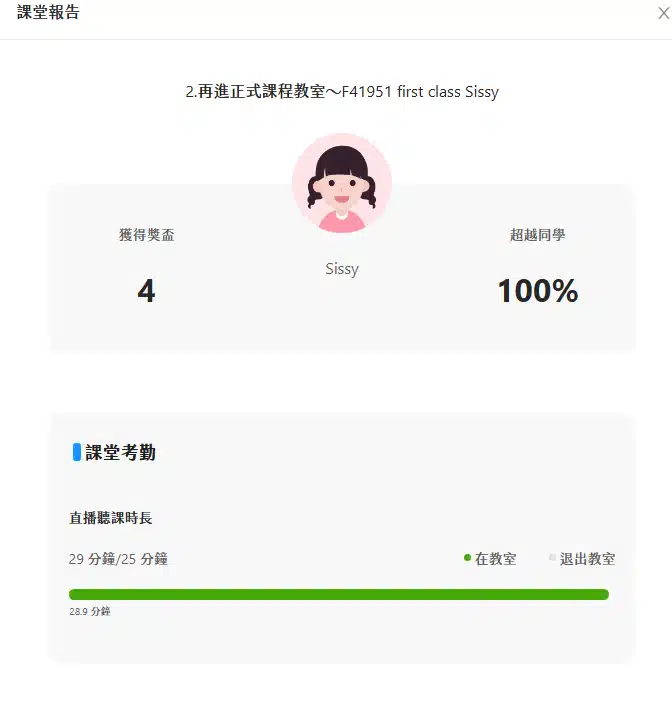
Task: Select the 退出教室 legend label
Action: 587,559
